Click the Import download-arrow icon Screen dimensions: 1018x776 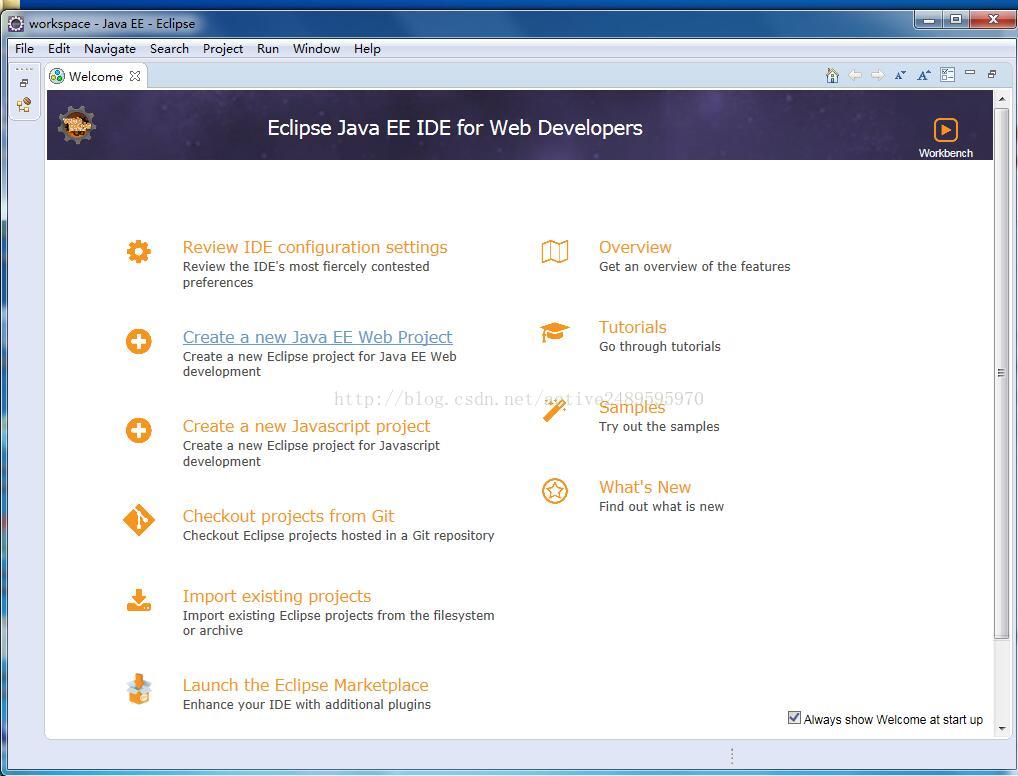point(138,600)
